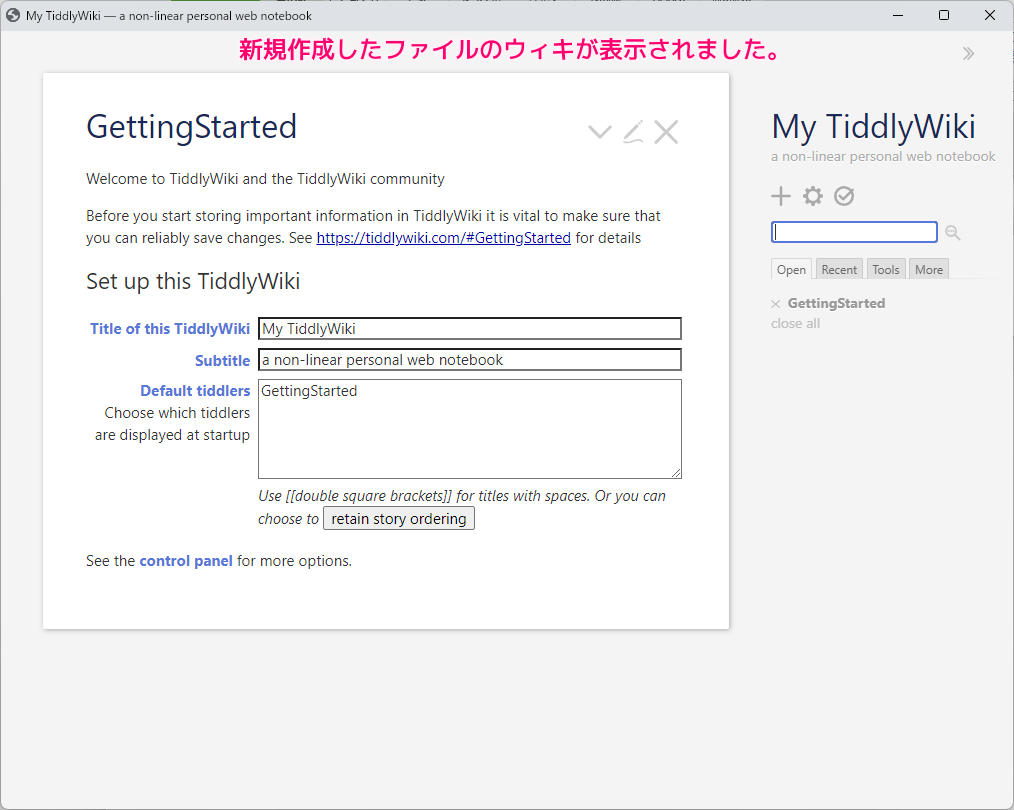
Task: Switch to the Recent tab
Action: pyautogui.click(x=839, y=268)
